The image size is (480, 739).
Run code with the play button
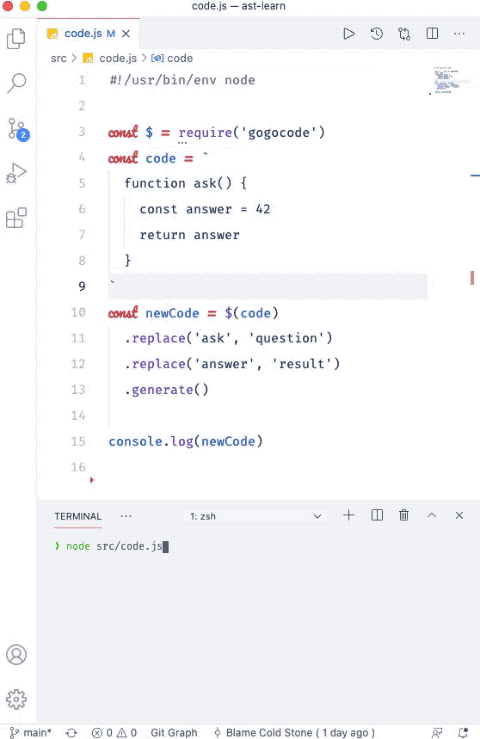tap(349, 33)
